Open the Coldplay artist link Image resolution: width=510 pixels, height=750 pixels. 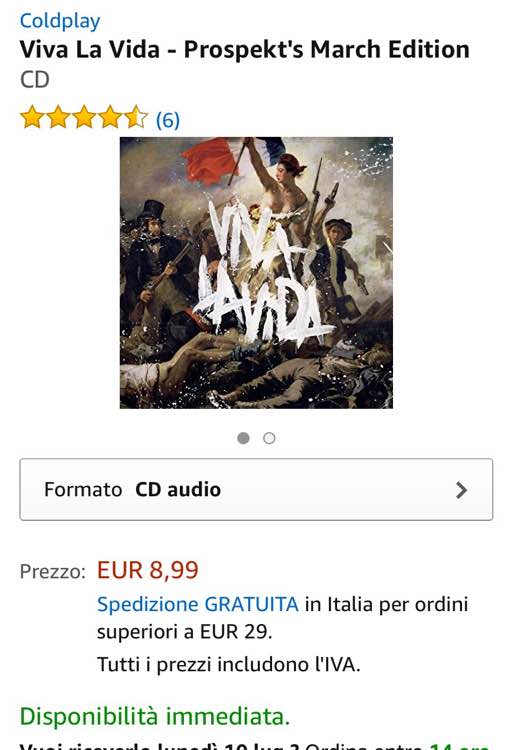coord(60,21)
